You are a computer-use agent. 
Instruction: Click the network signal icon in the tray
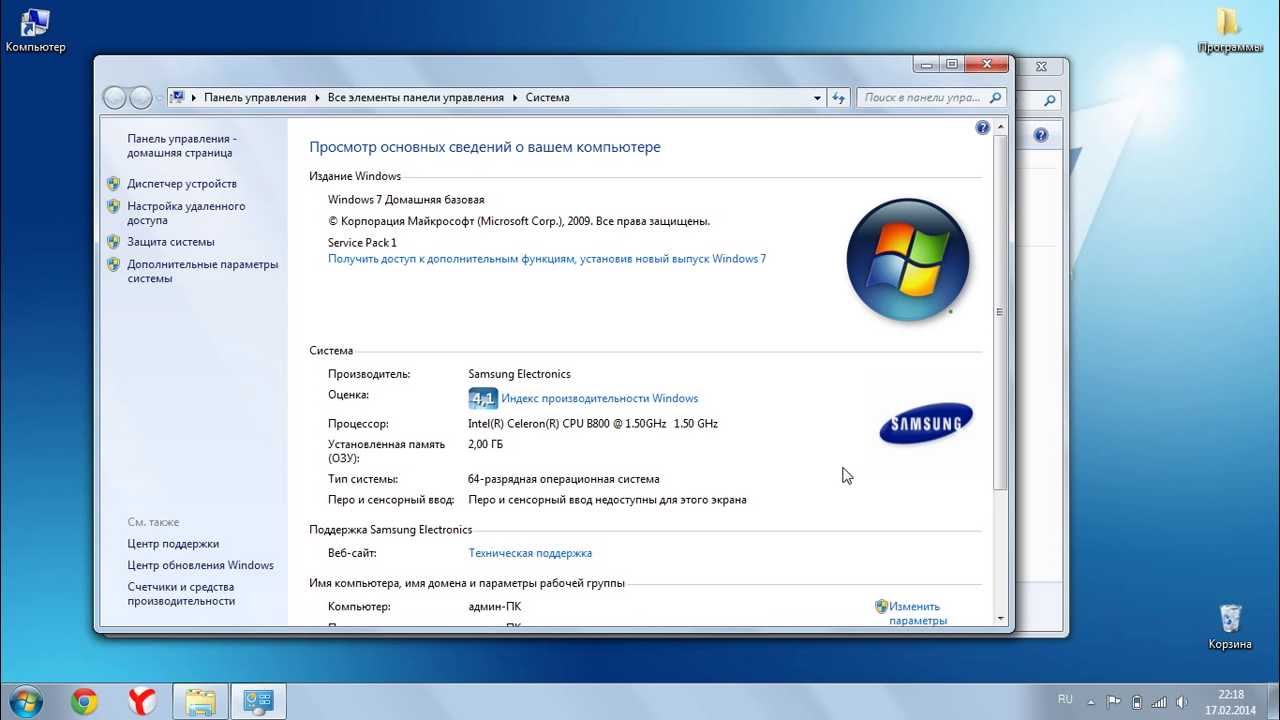1159,702
